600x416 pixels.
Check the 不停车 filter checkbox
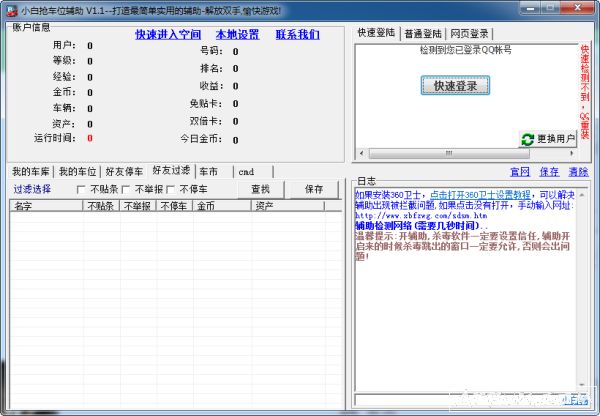(171, 189)
